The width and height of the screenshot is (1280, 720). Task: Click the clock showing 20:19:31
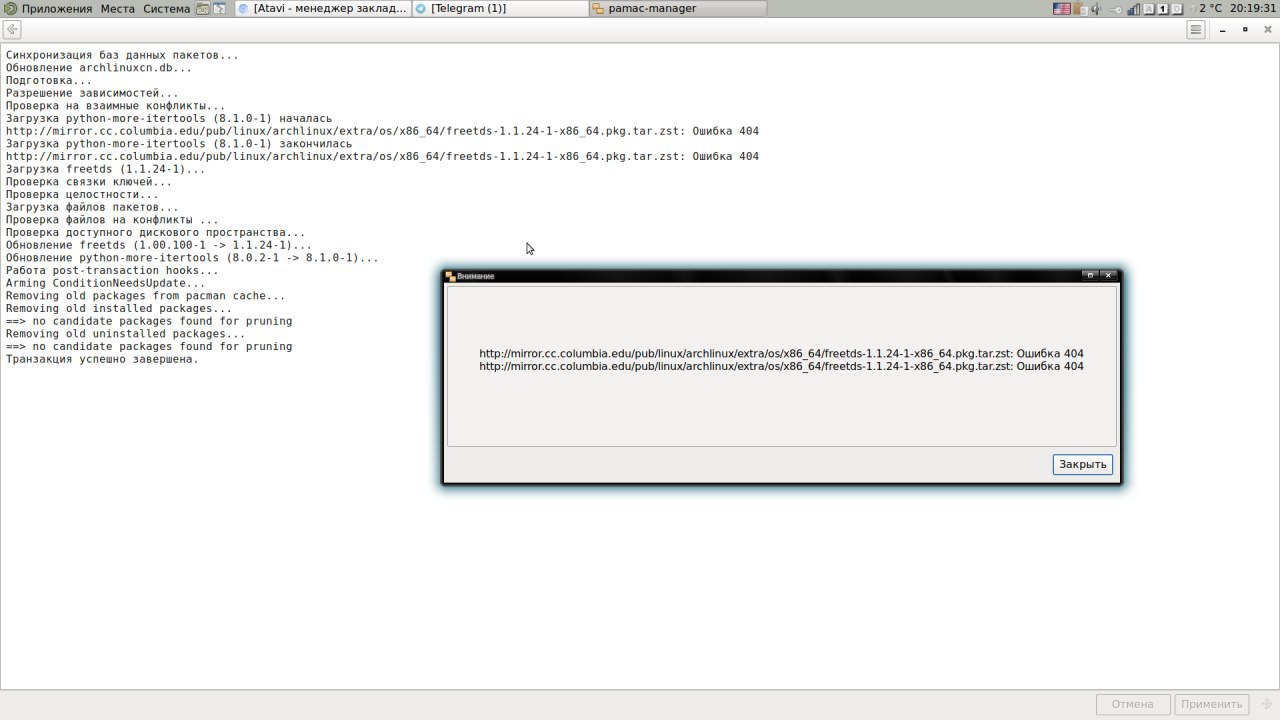pos(1253,8)
